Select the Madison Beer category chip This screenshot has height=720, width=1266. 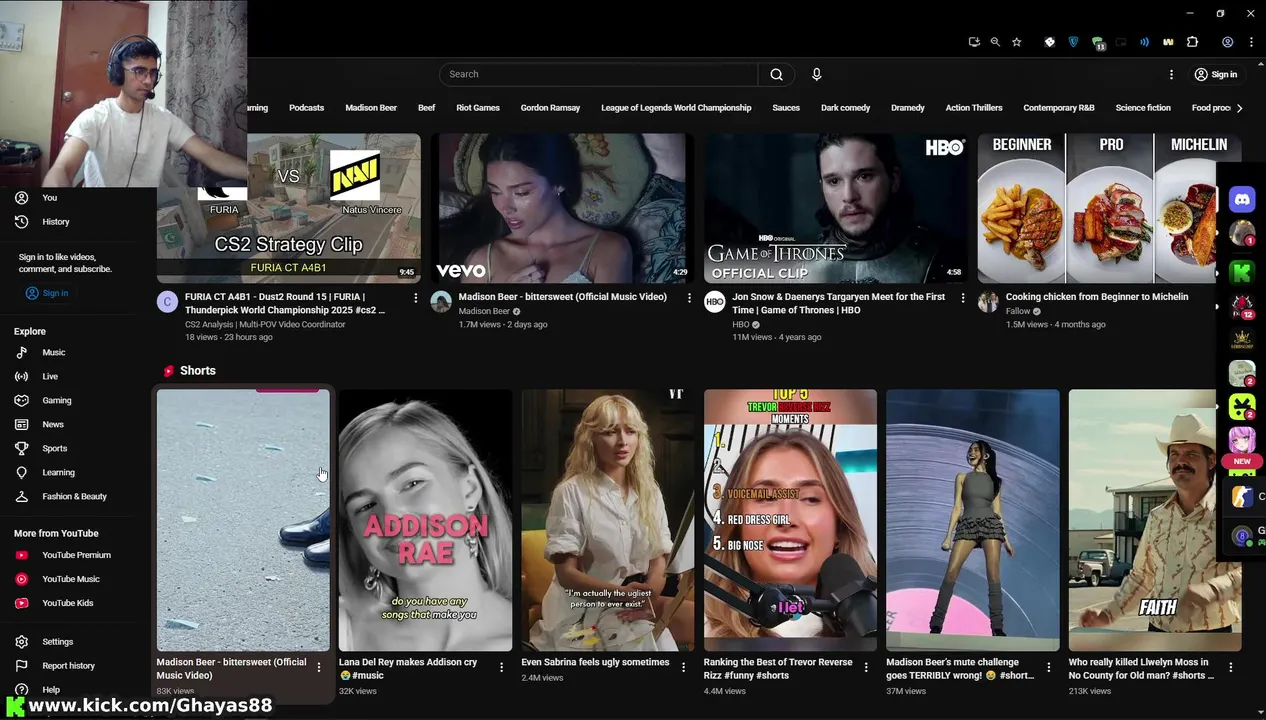pyautogui.click(x=371, y=108)
